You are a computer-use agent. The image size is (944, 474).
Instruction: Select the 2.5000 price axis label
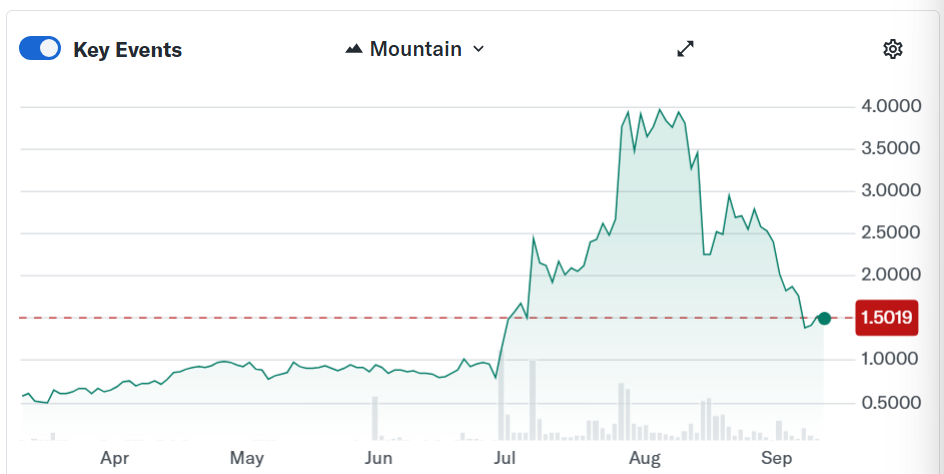890,232
